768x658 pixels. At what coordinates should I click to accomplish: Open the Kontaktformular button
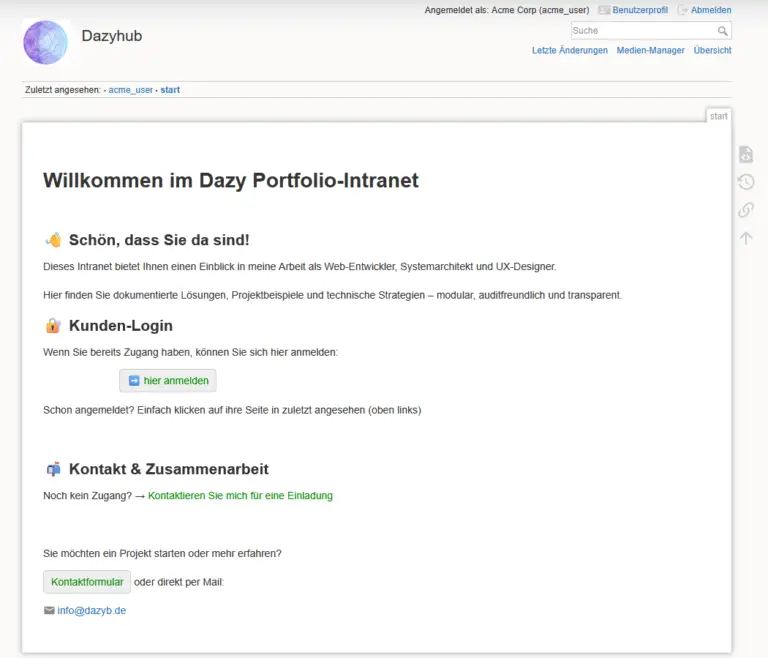tap(87, 582)
